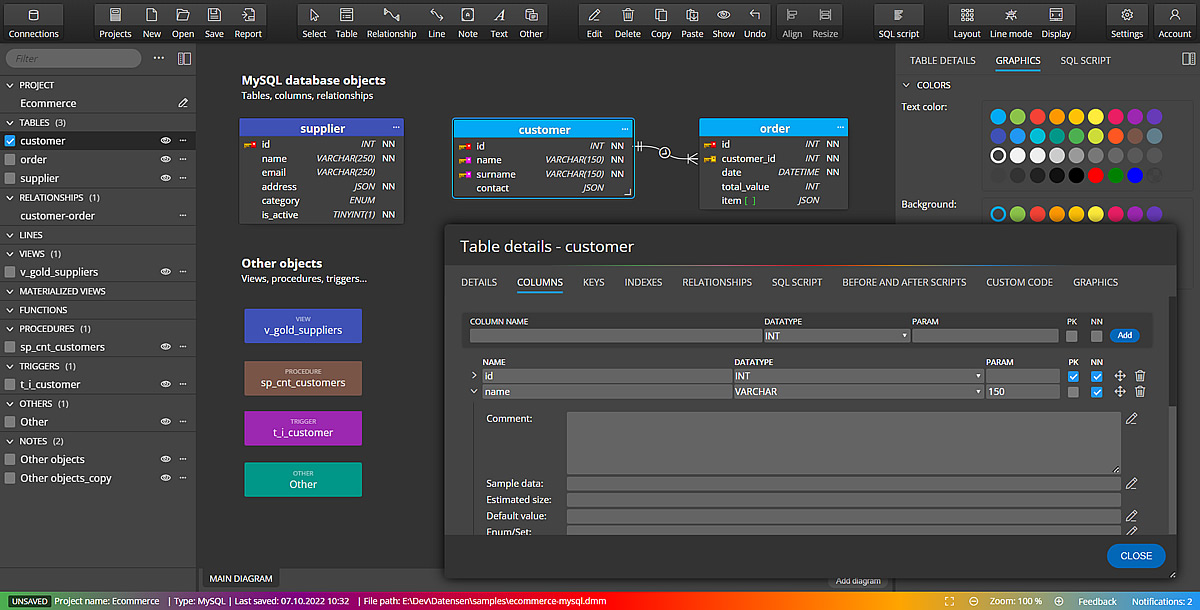Click the blue Add button
This screenshot has height=610, width=1200.
pos(1125,335)
